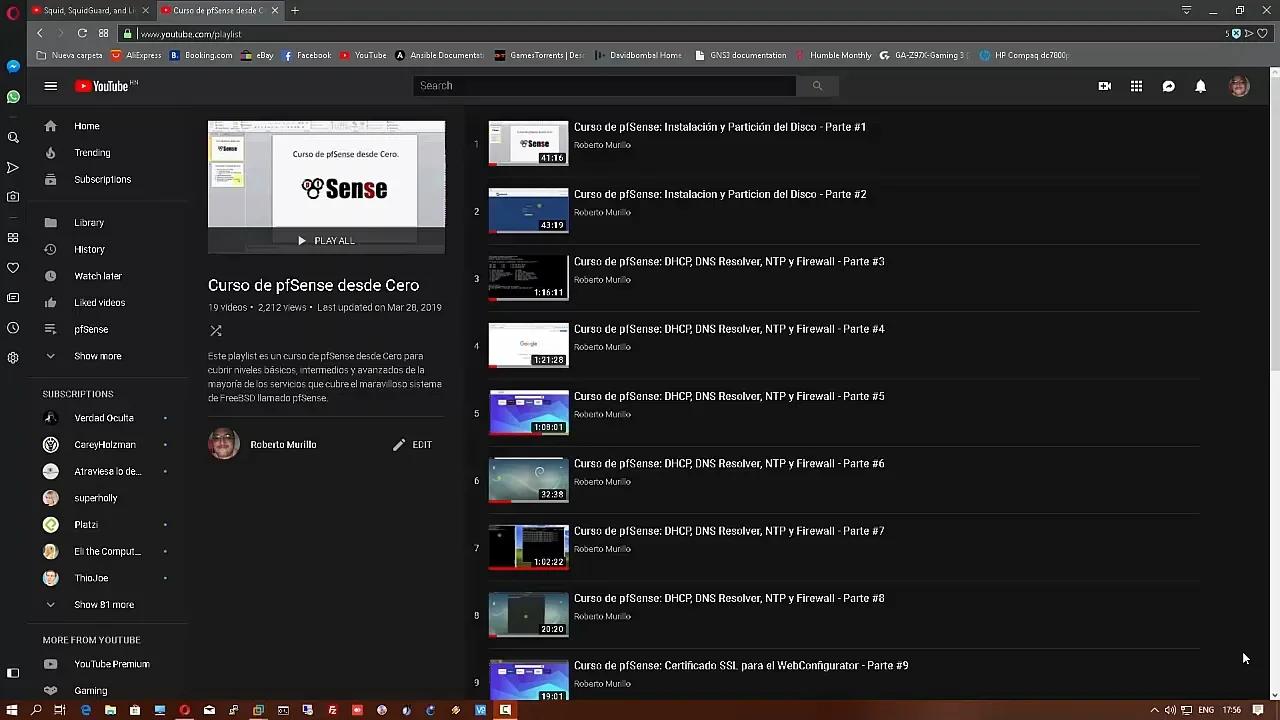Open the guide hamburger menu
The height and width of the screenshot is (720, 1280).
50,86
